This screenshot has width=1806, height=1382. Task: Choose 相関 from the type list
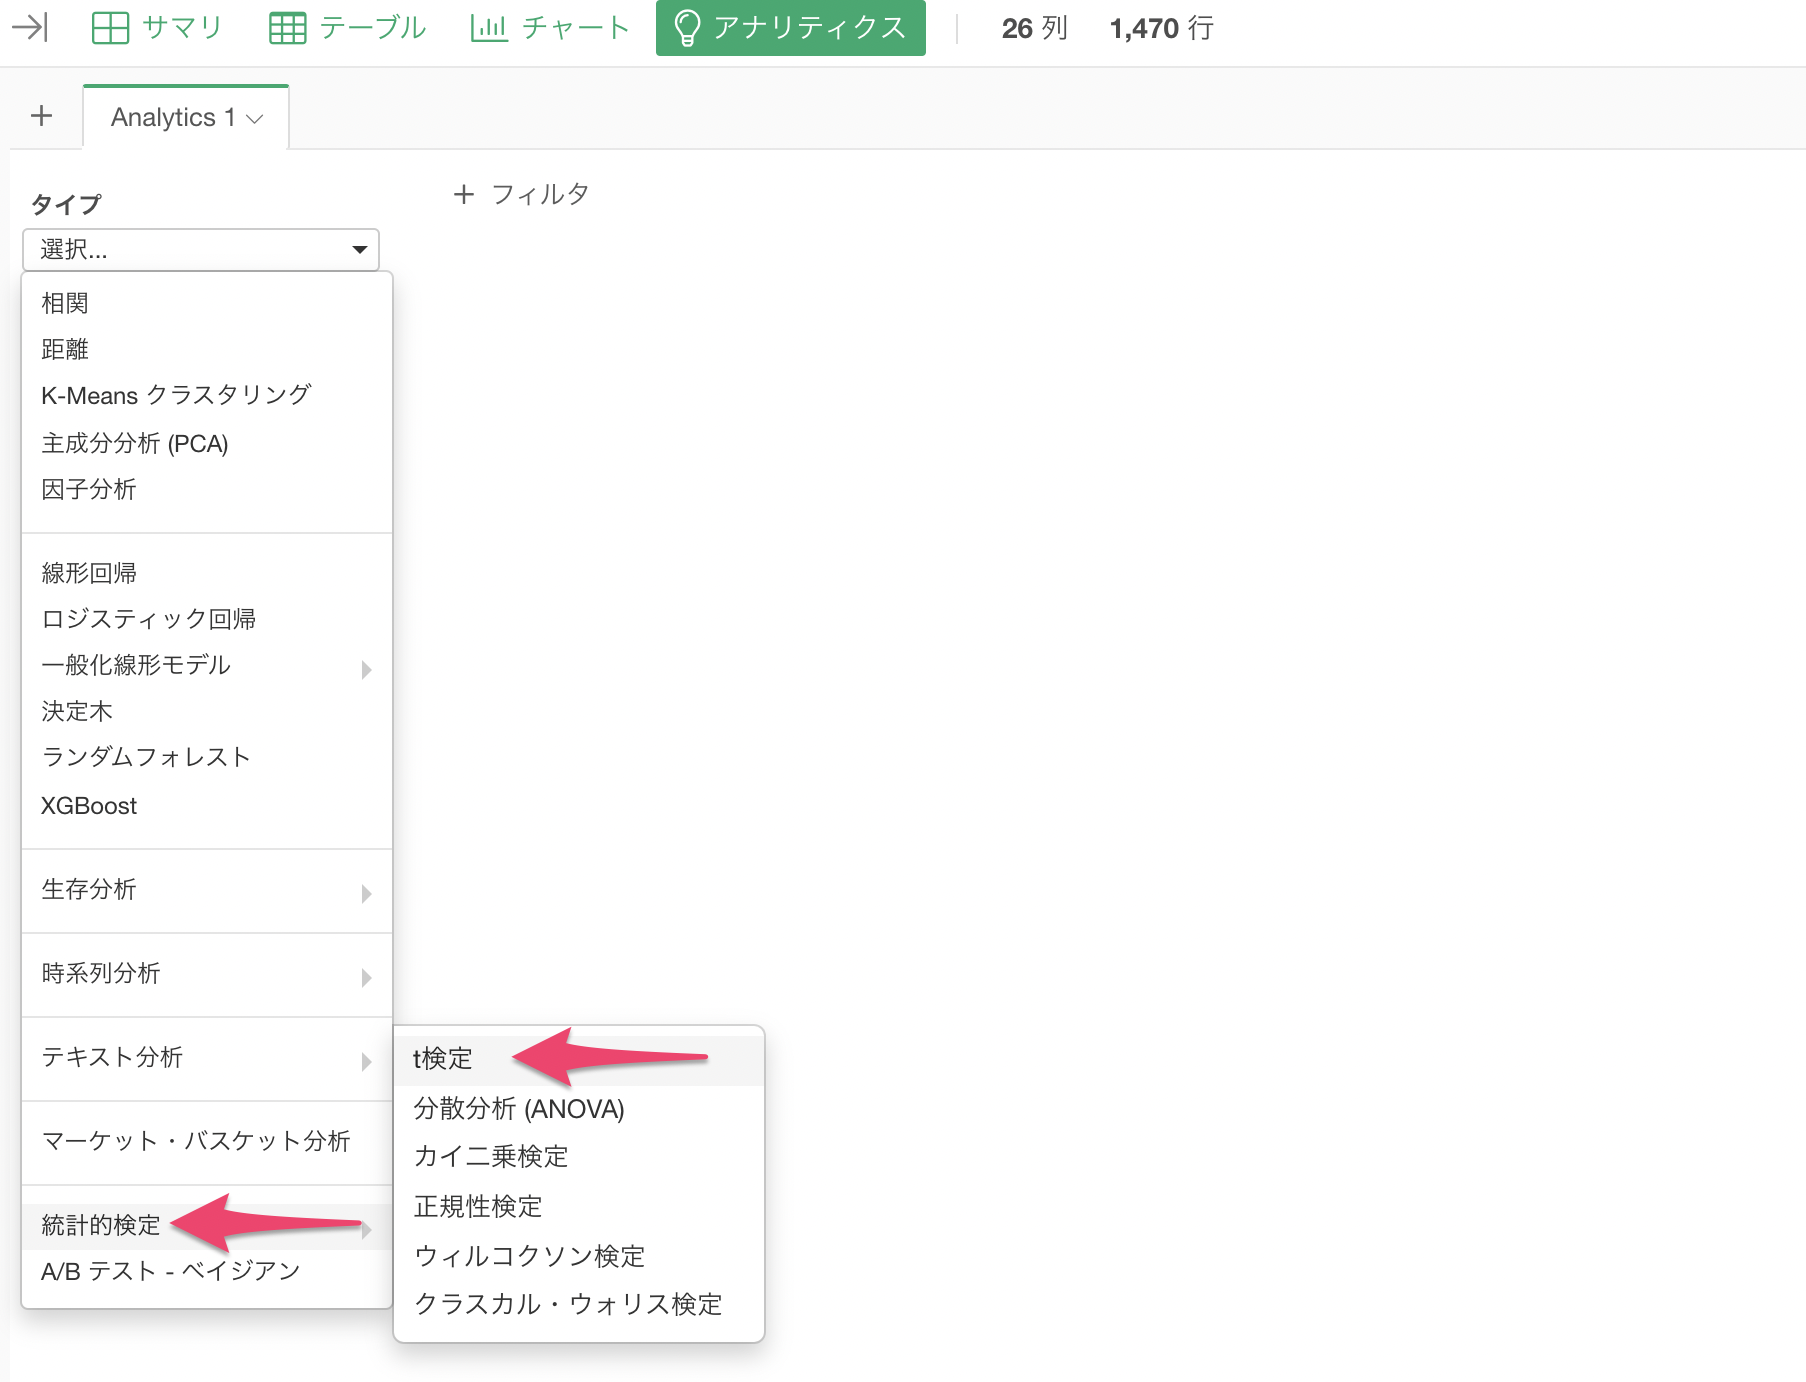point(207,303)
